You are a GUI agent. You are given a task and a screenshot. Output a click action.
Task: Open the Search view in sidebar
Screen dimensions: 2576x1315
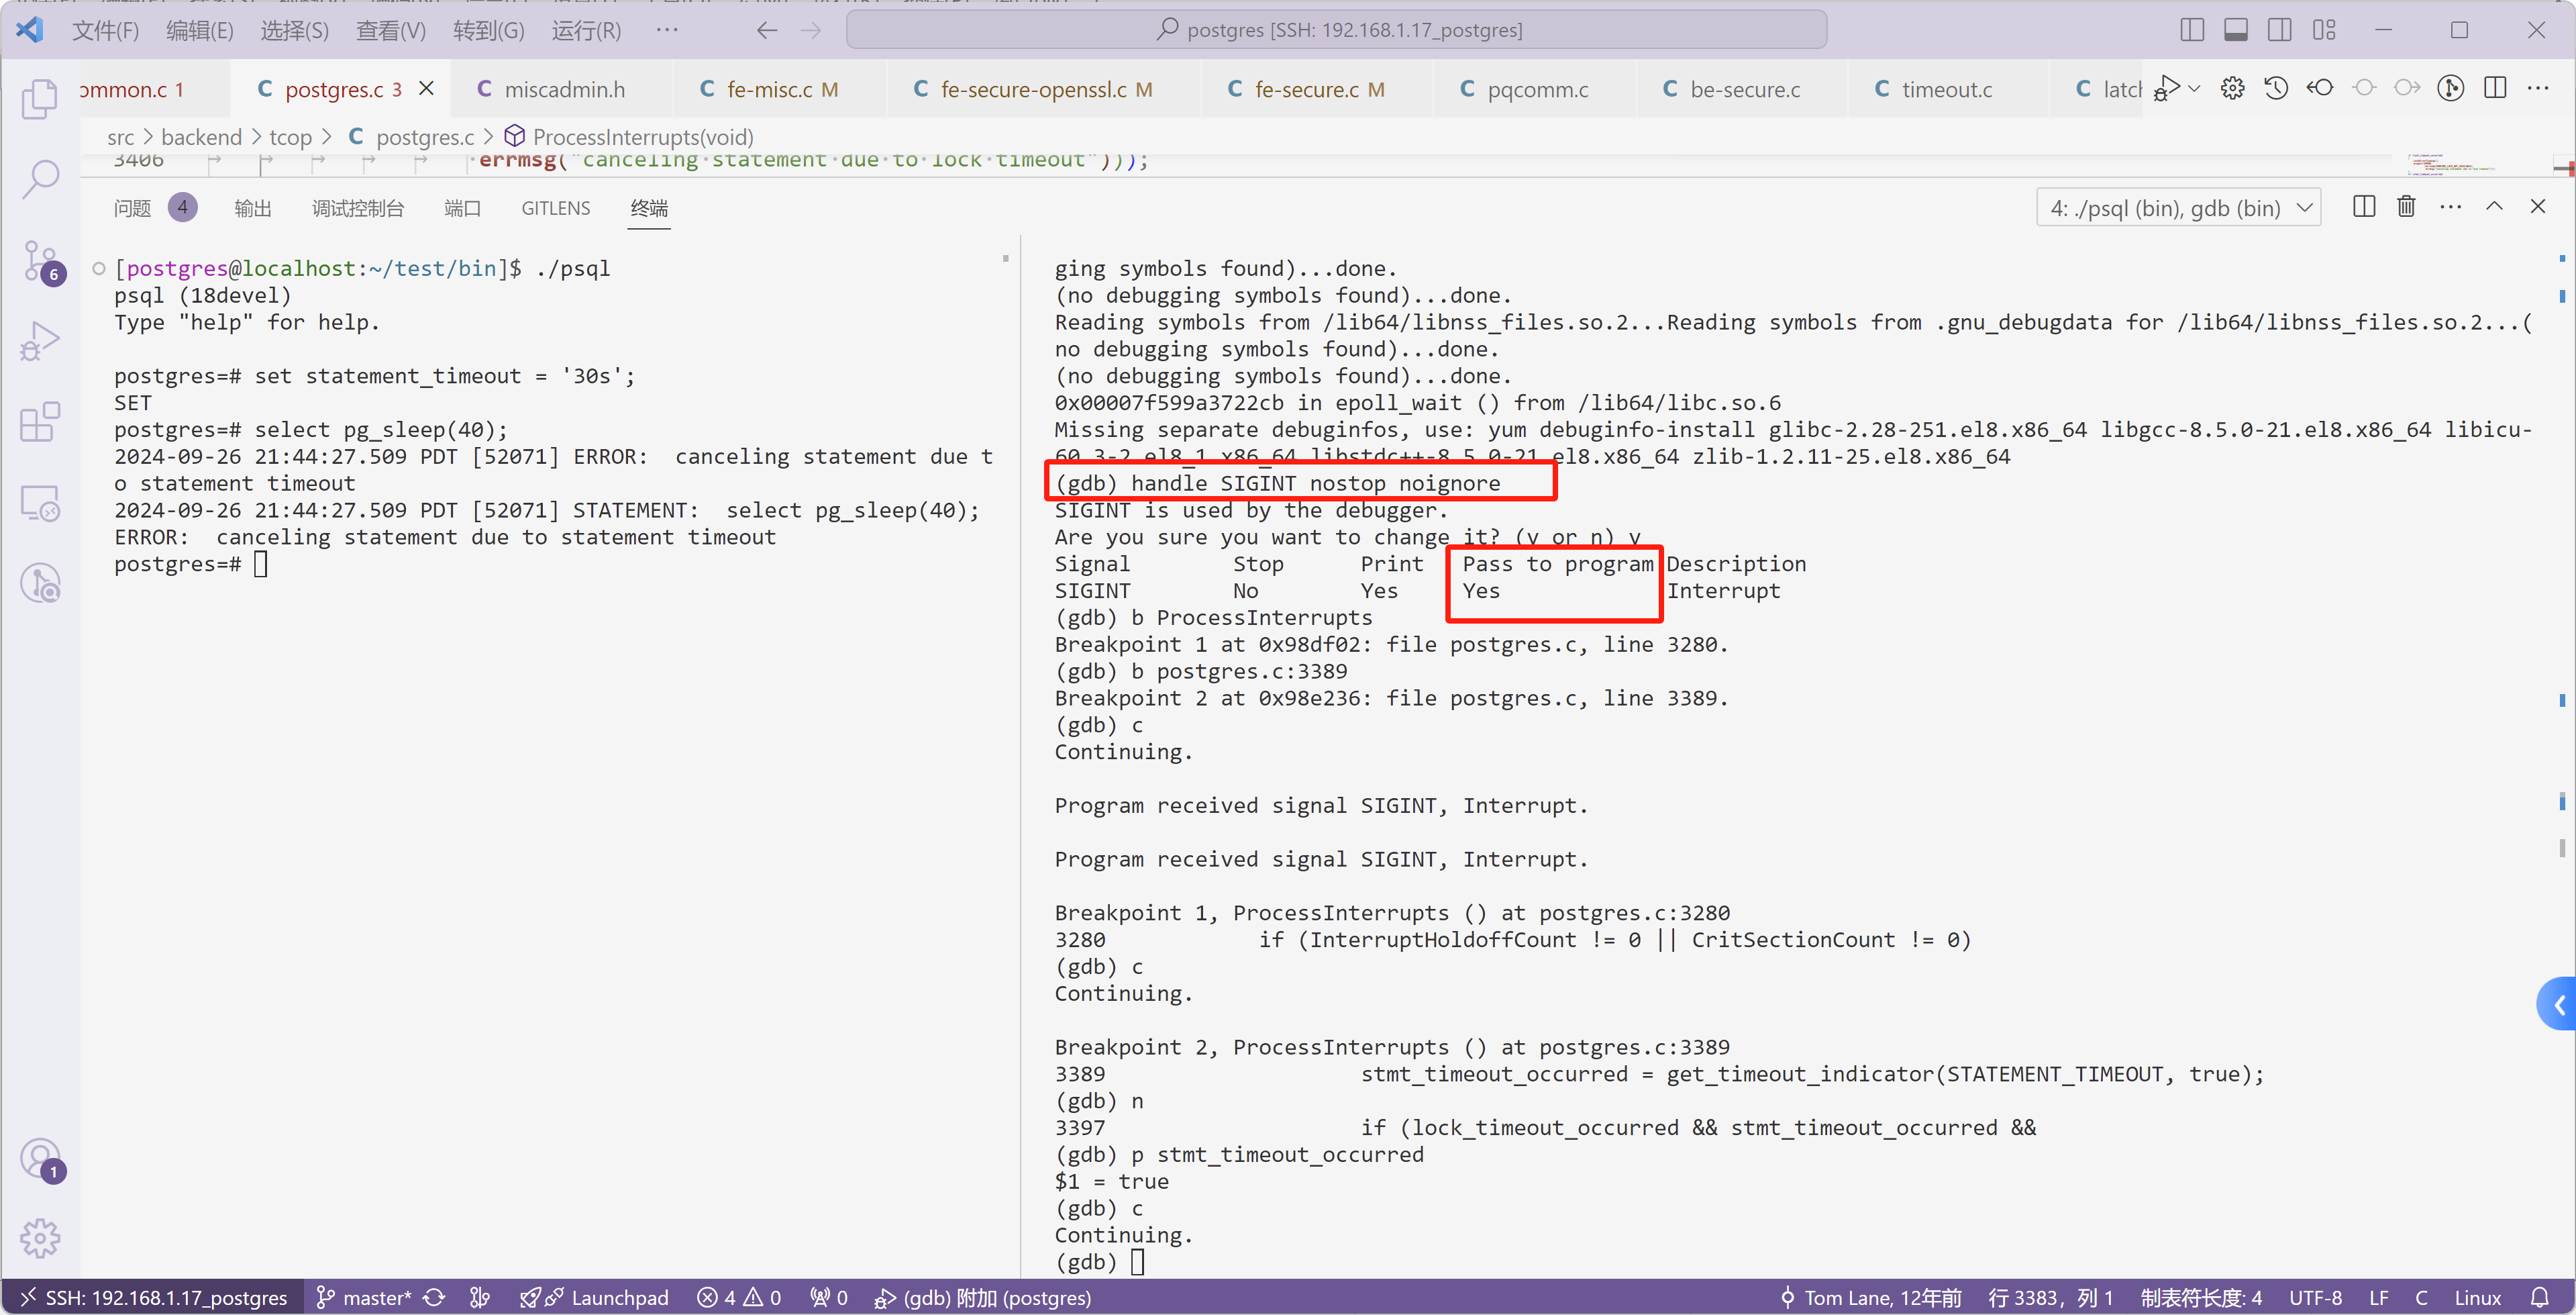[40, 179]
